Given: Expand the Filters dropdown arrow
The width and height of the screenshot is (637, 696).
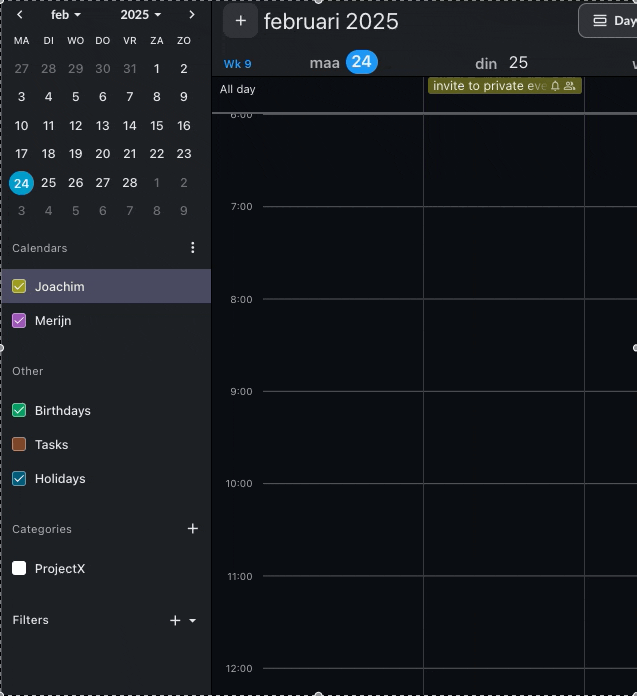Looking at the screenshot, I should (193, 621).
